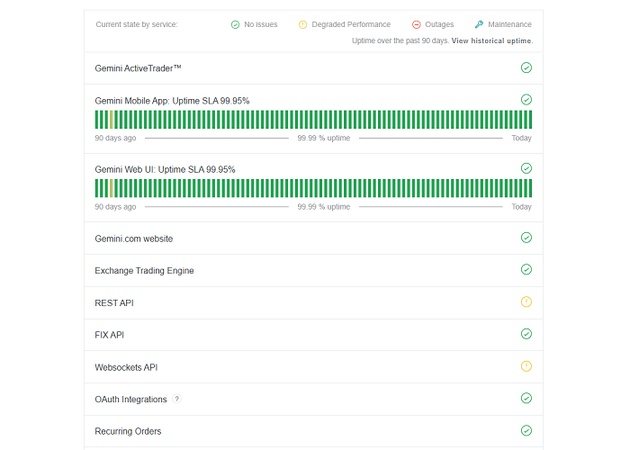Click the OAuth Integrations status check icon
Viewport: 639px width, 450px height.
pyautogui.click(x=526, y=398)
